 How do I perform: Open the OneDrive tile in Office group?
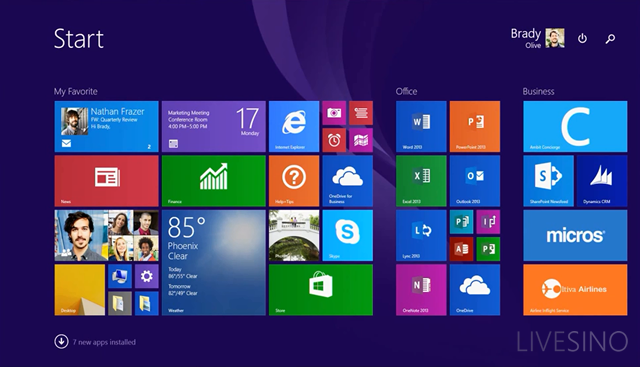[475, 290]
